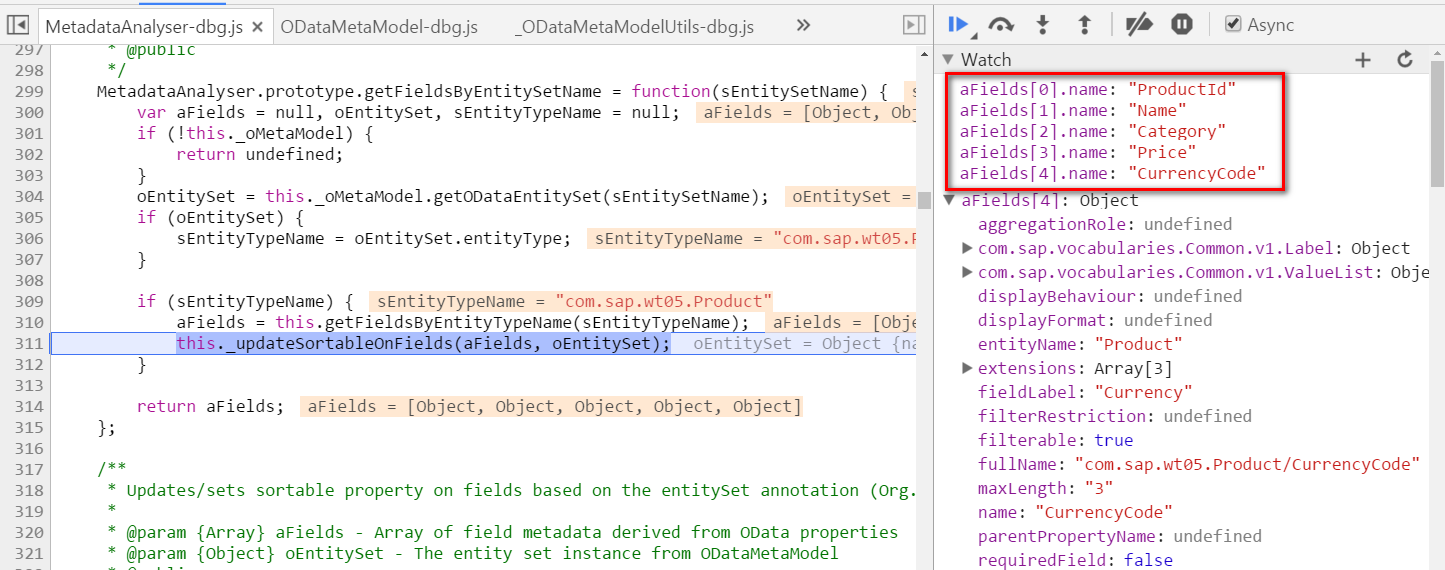
Task: Step out of current function
Action: (1084, 25)
